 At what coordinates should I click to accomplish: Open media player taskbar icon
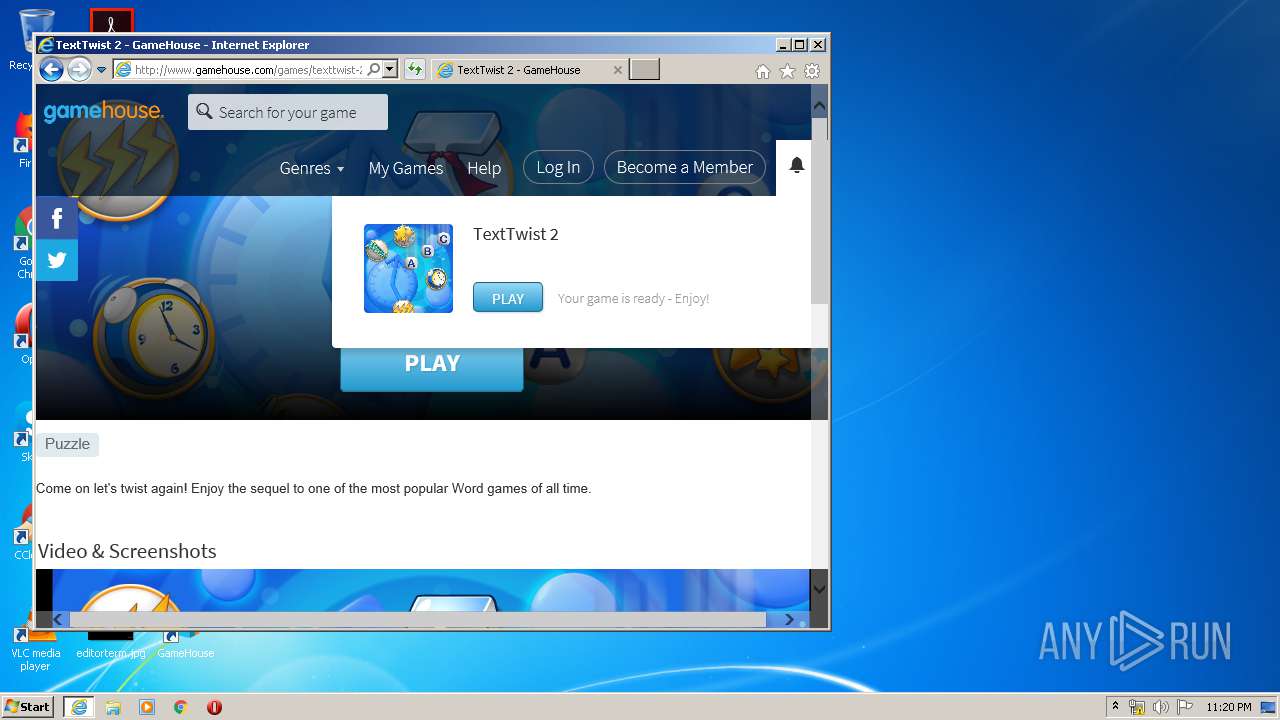(x=147, y=707)
